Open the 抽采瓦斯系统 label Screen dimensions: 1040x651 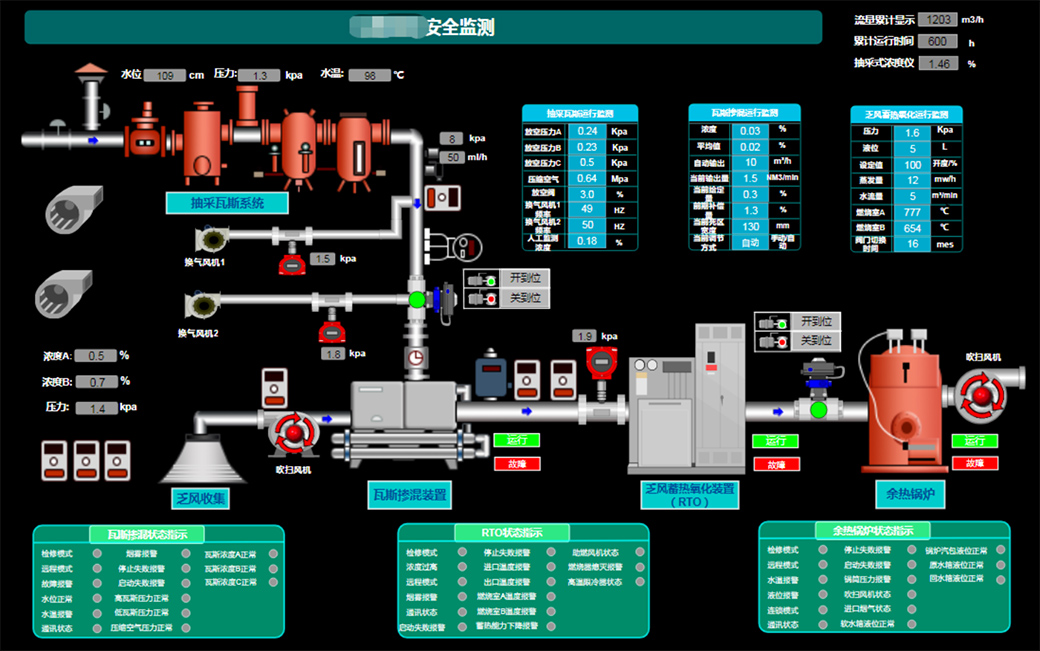(x=227, y=203)
